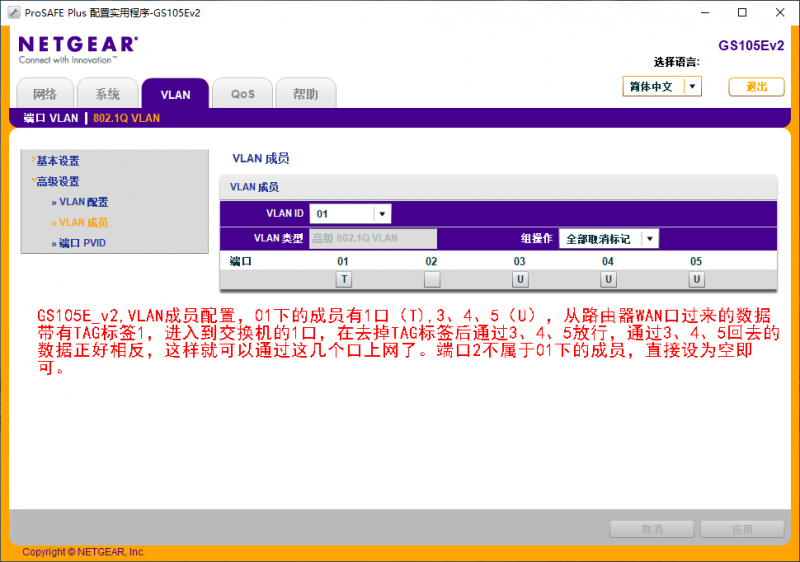Toggle port 05 untagged membership button
Viewport: 800px width, 562px height.
696,279
